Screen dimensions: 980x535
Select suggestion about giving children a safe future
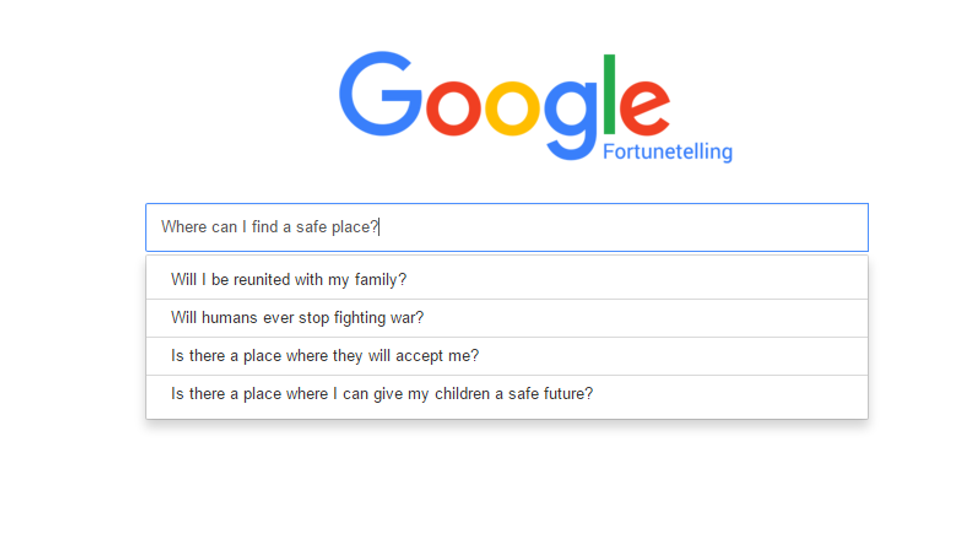[x=381, y=394]
